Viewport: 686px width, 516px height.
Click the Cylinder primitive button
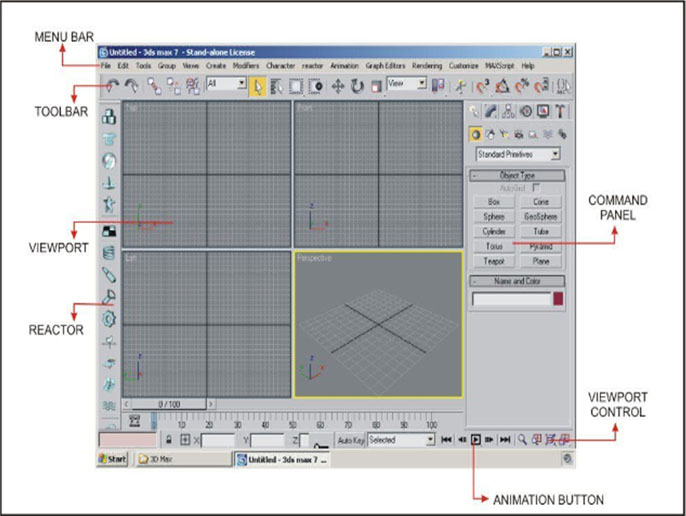(x=494, y=232)
